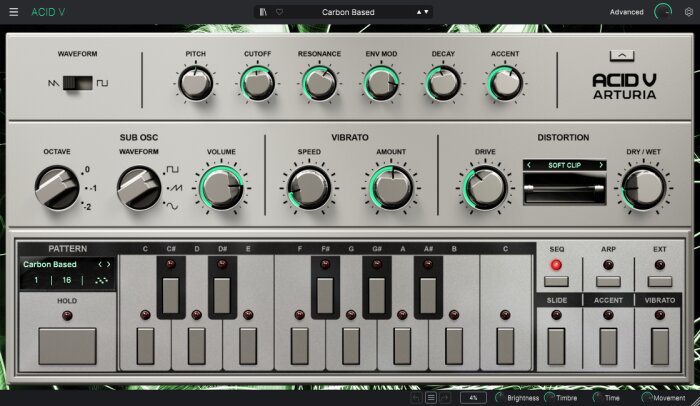Open the Carbon Based preset name dropdown
The image size is (700, 406).
348,12
